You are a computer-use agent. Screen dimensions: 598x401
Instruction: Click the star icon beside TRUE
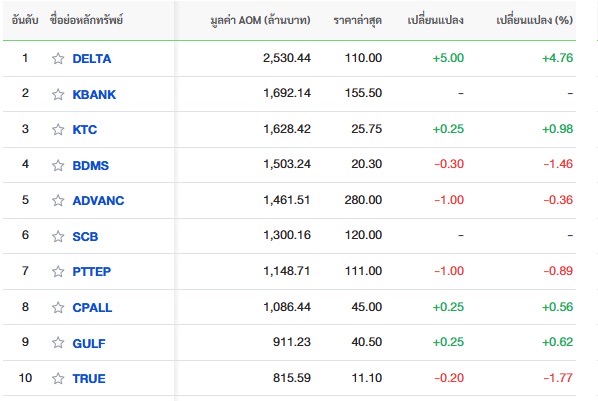58,378
